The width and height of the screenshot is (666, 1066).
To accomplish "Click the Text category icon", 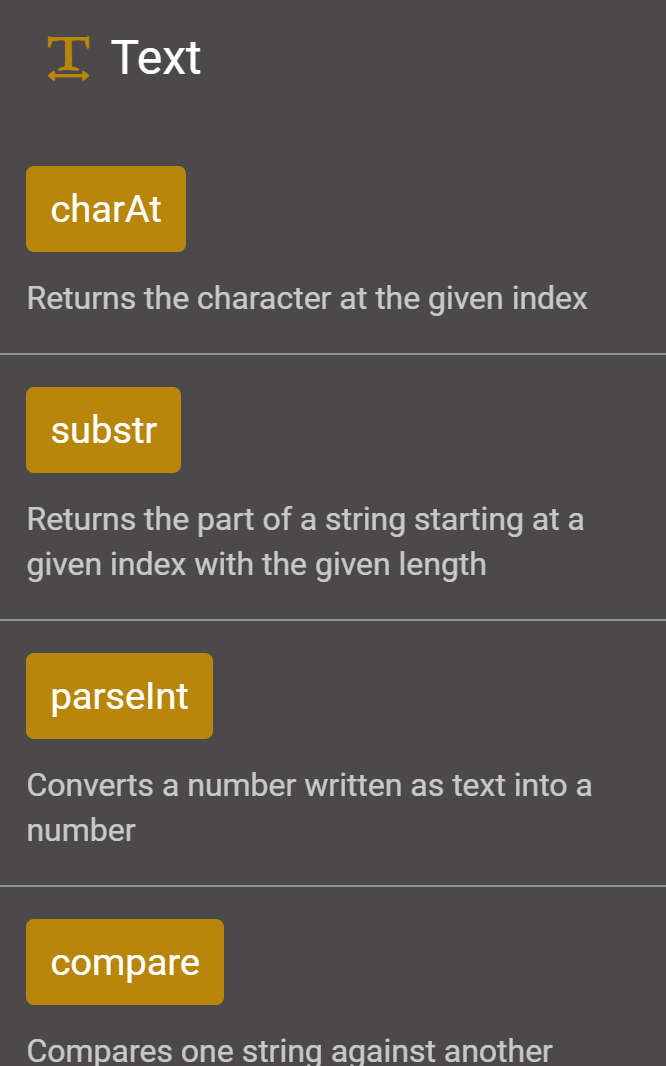I will [x=66, y=57].
